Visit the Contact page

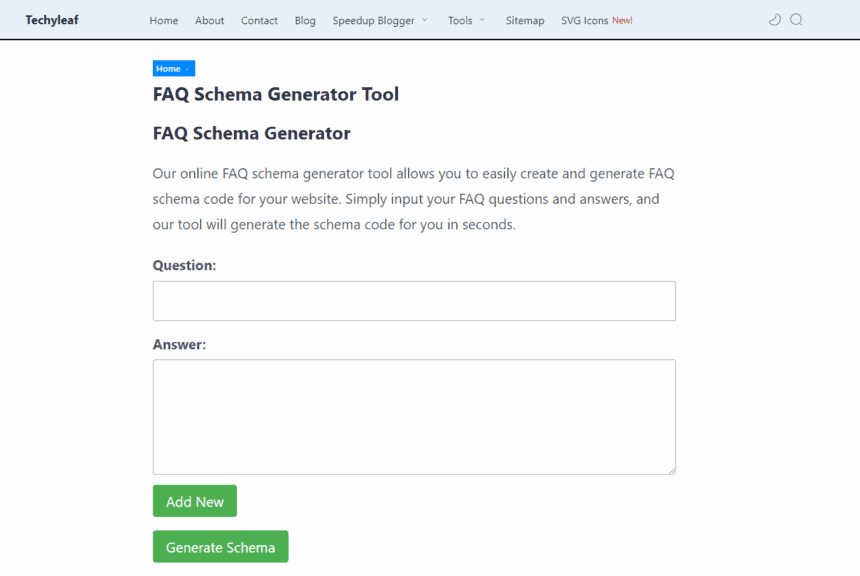pyautogui.click(x=259, y=20)
